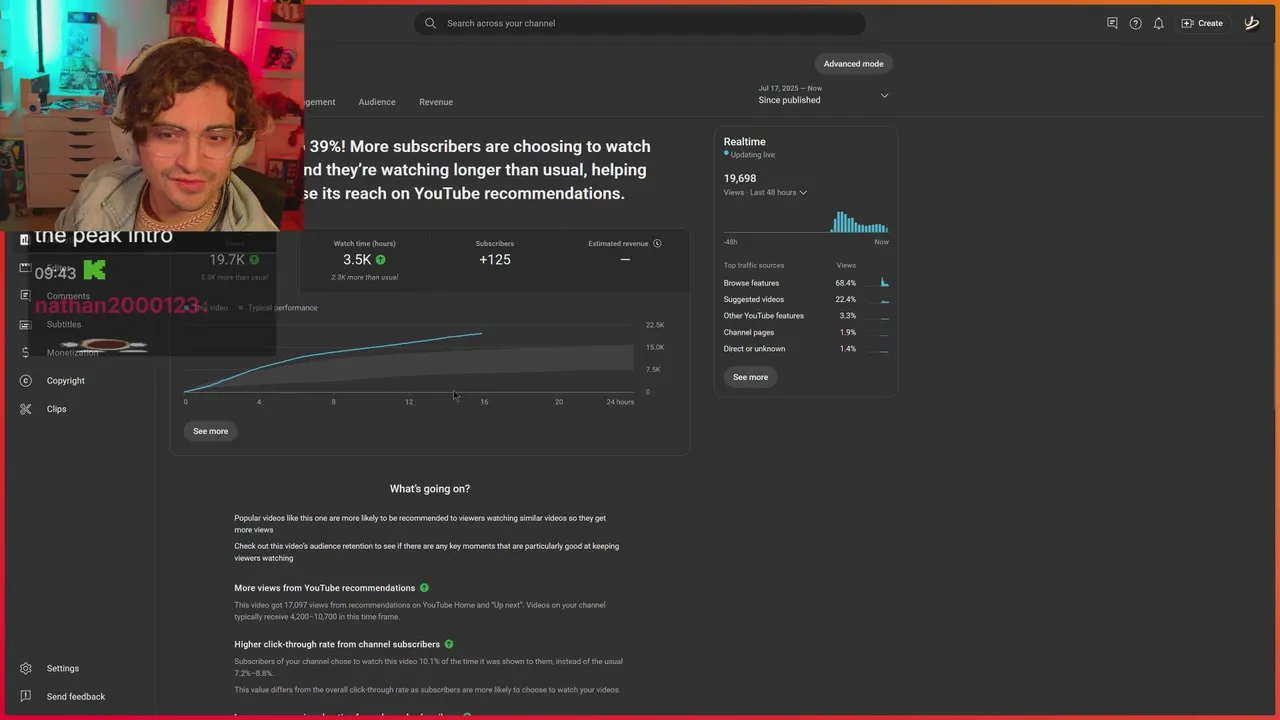Click the green check beside Higher click-through rate
Screen dimensions: 1280x720
point(448,644)
